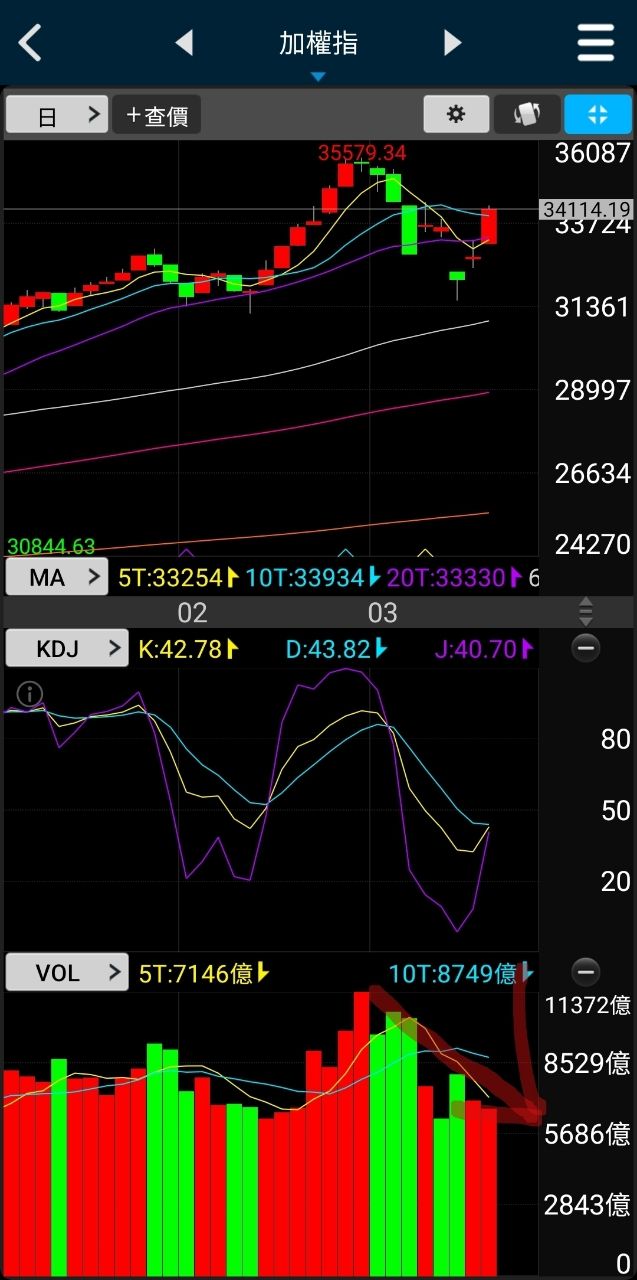Click the blue fullscreen toggle icon
This screenshot has width=637, height=1280.
(598, 114)
